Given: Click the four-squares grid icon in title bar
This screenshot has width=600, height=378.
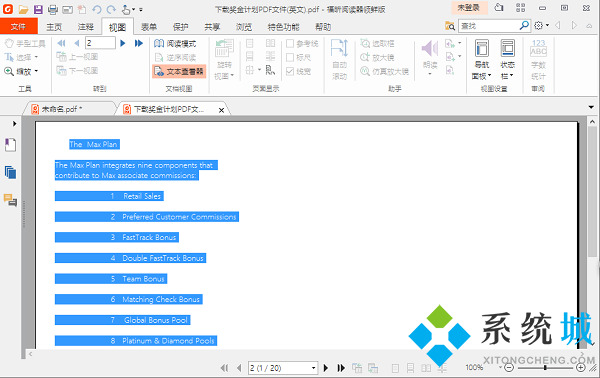Looking at the screenshot, I should tap(520, 7).
